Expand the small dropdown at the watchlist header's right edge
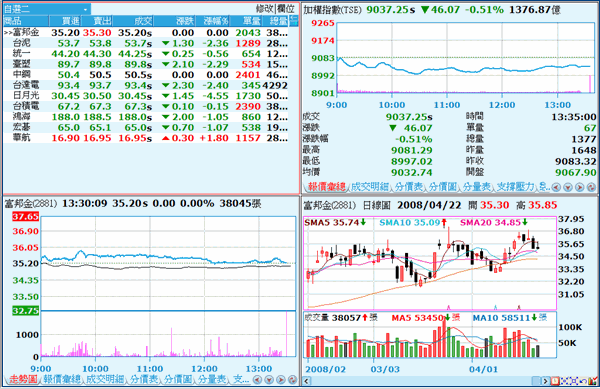 294,21
